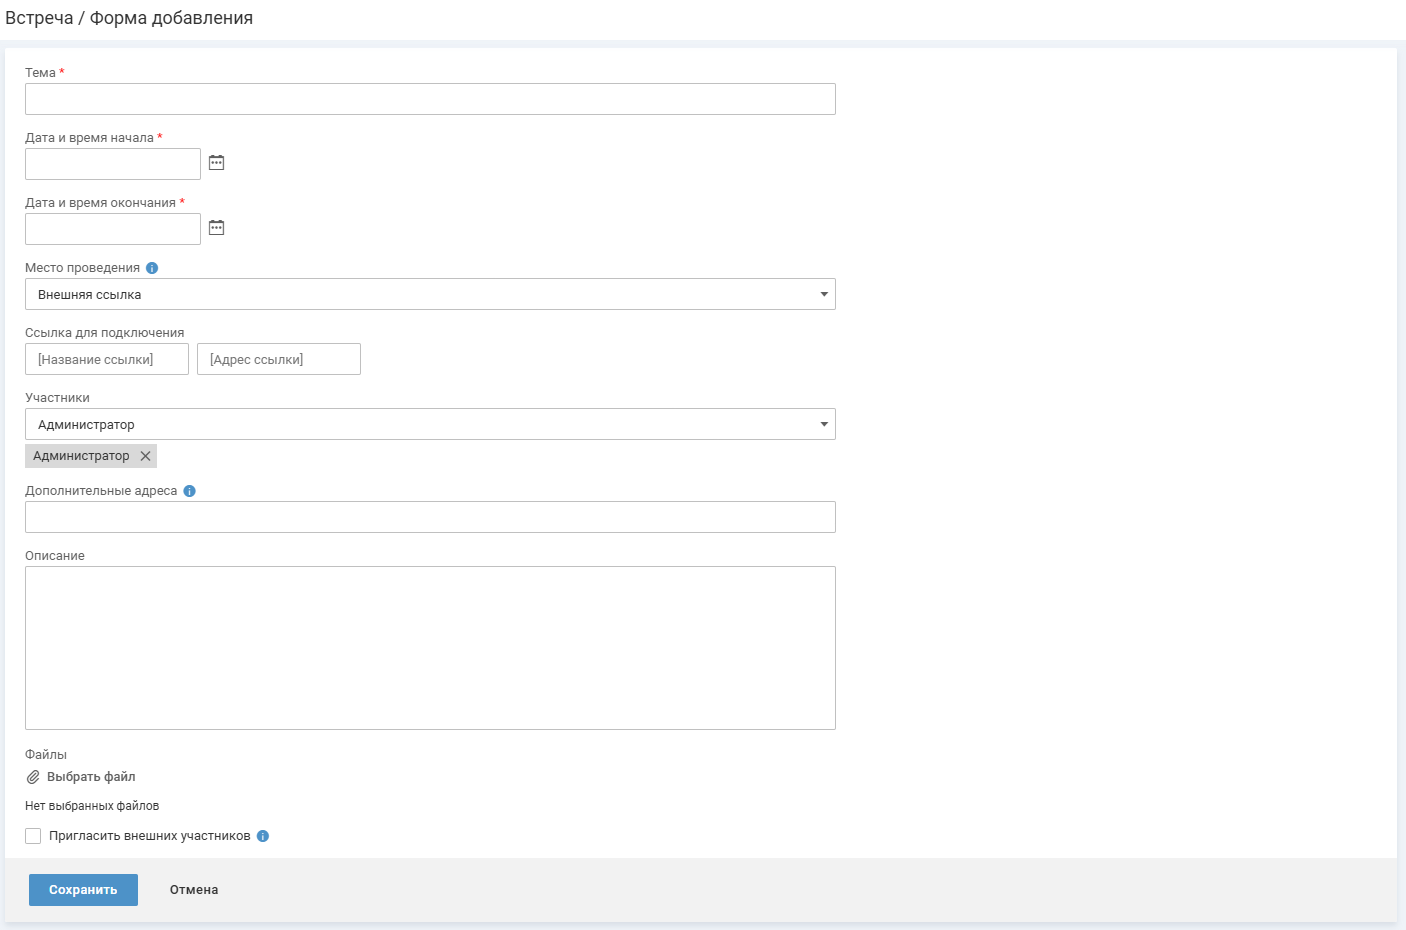Open calendar picker for end date

(x=216, y=228)
